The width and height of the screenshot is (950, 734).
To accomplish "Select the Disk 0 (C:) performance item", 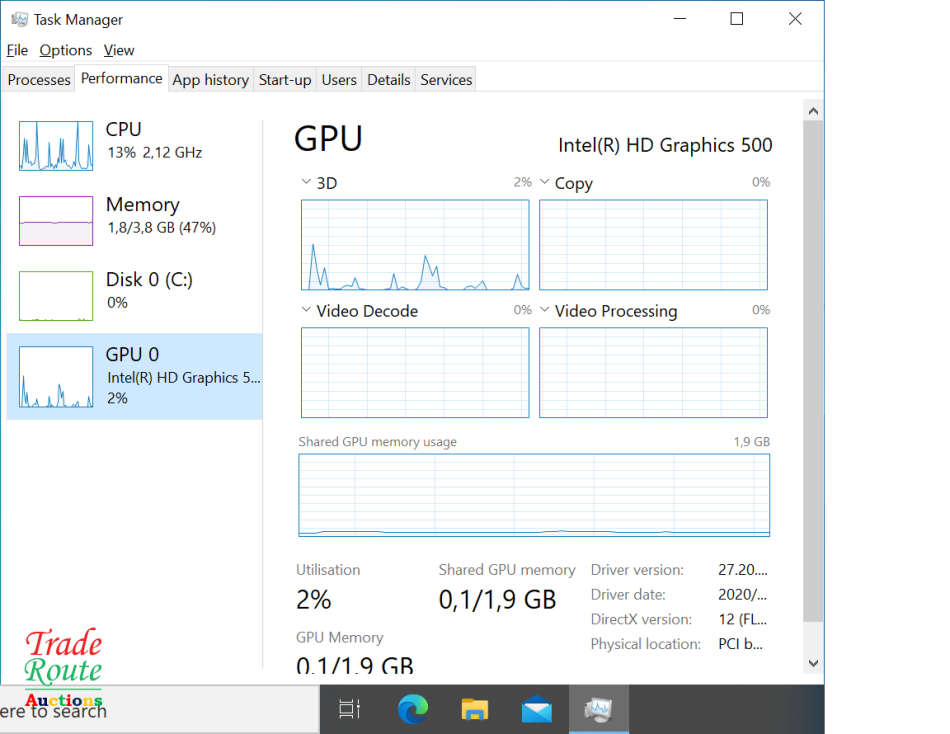I will pyautogui.click(x=134, y=290).
